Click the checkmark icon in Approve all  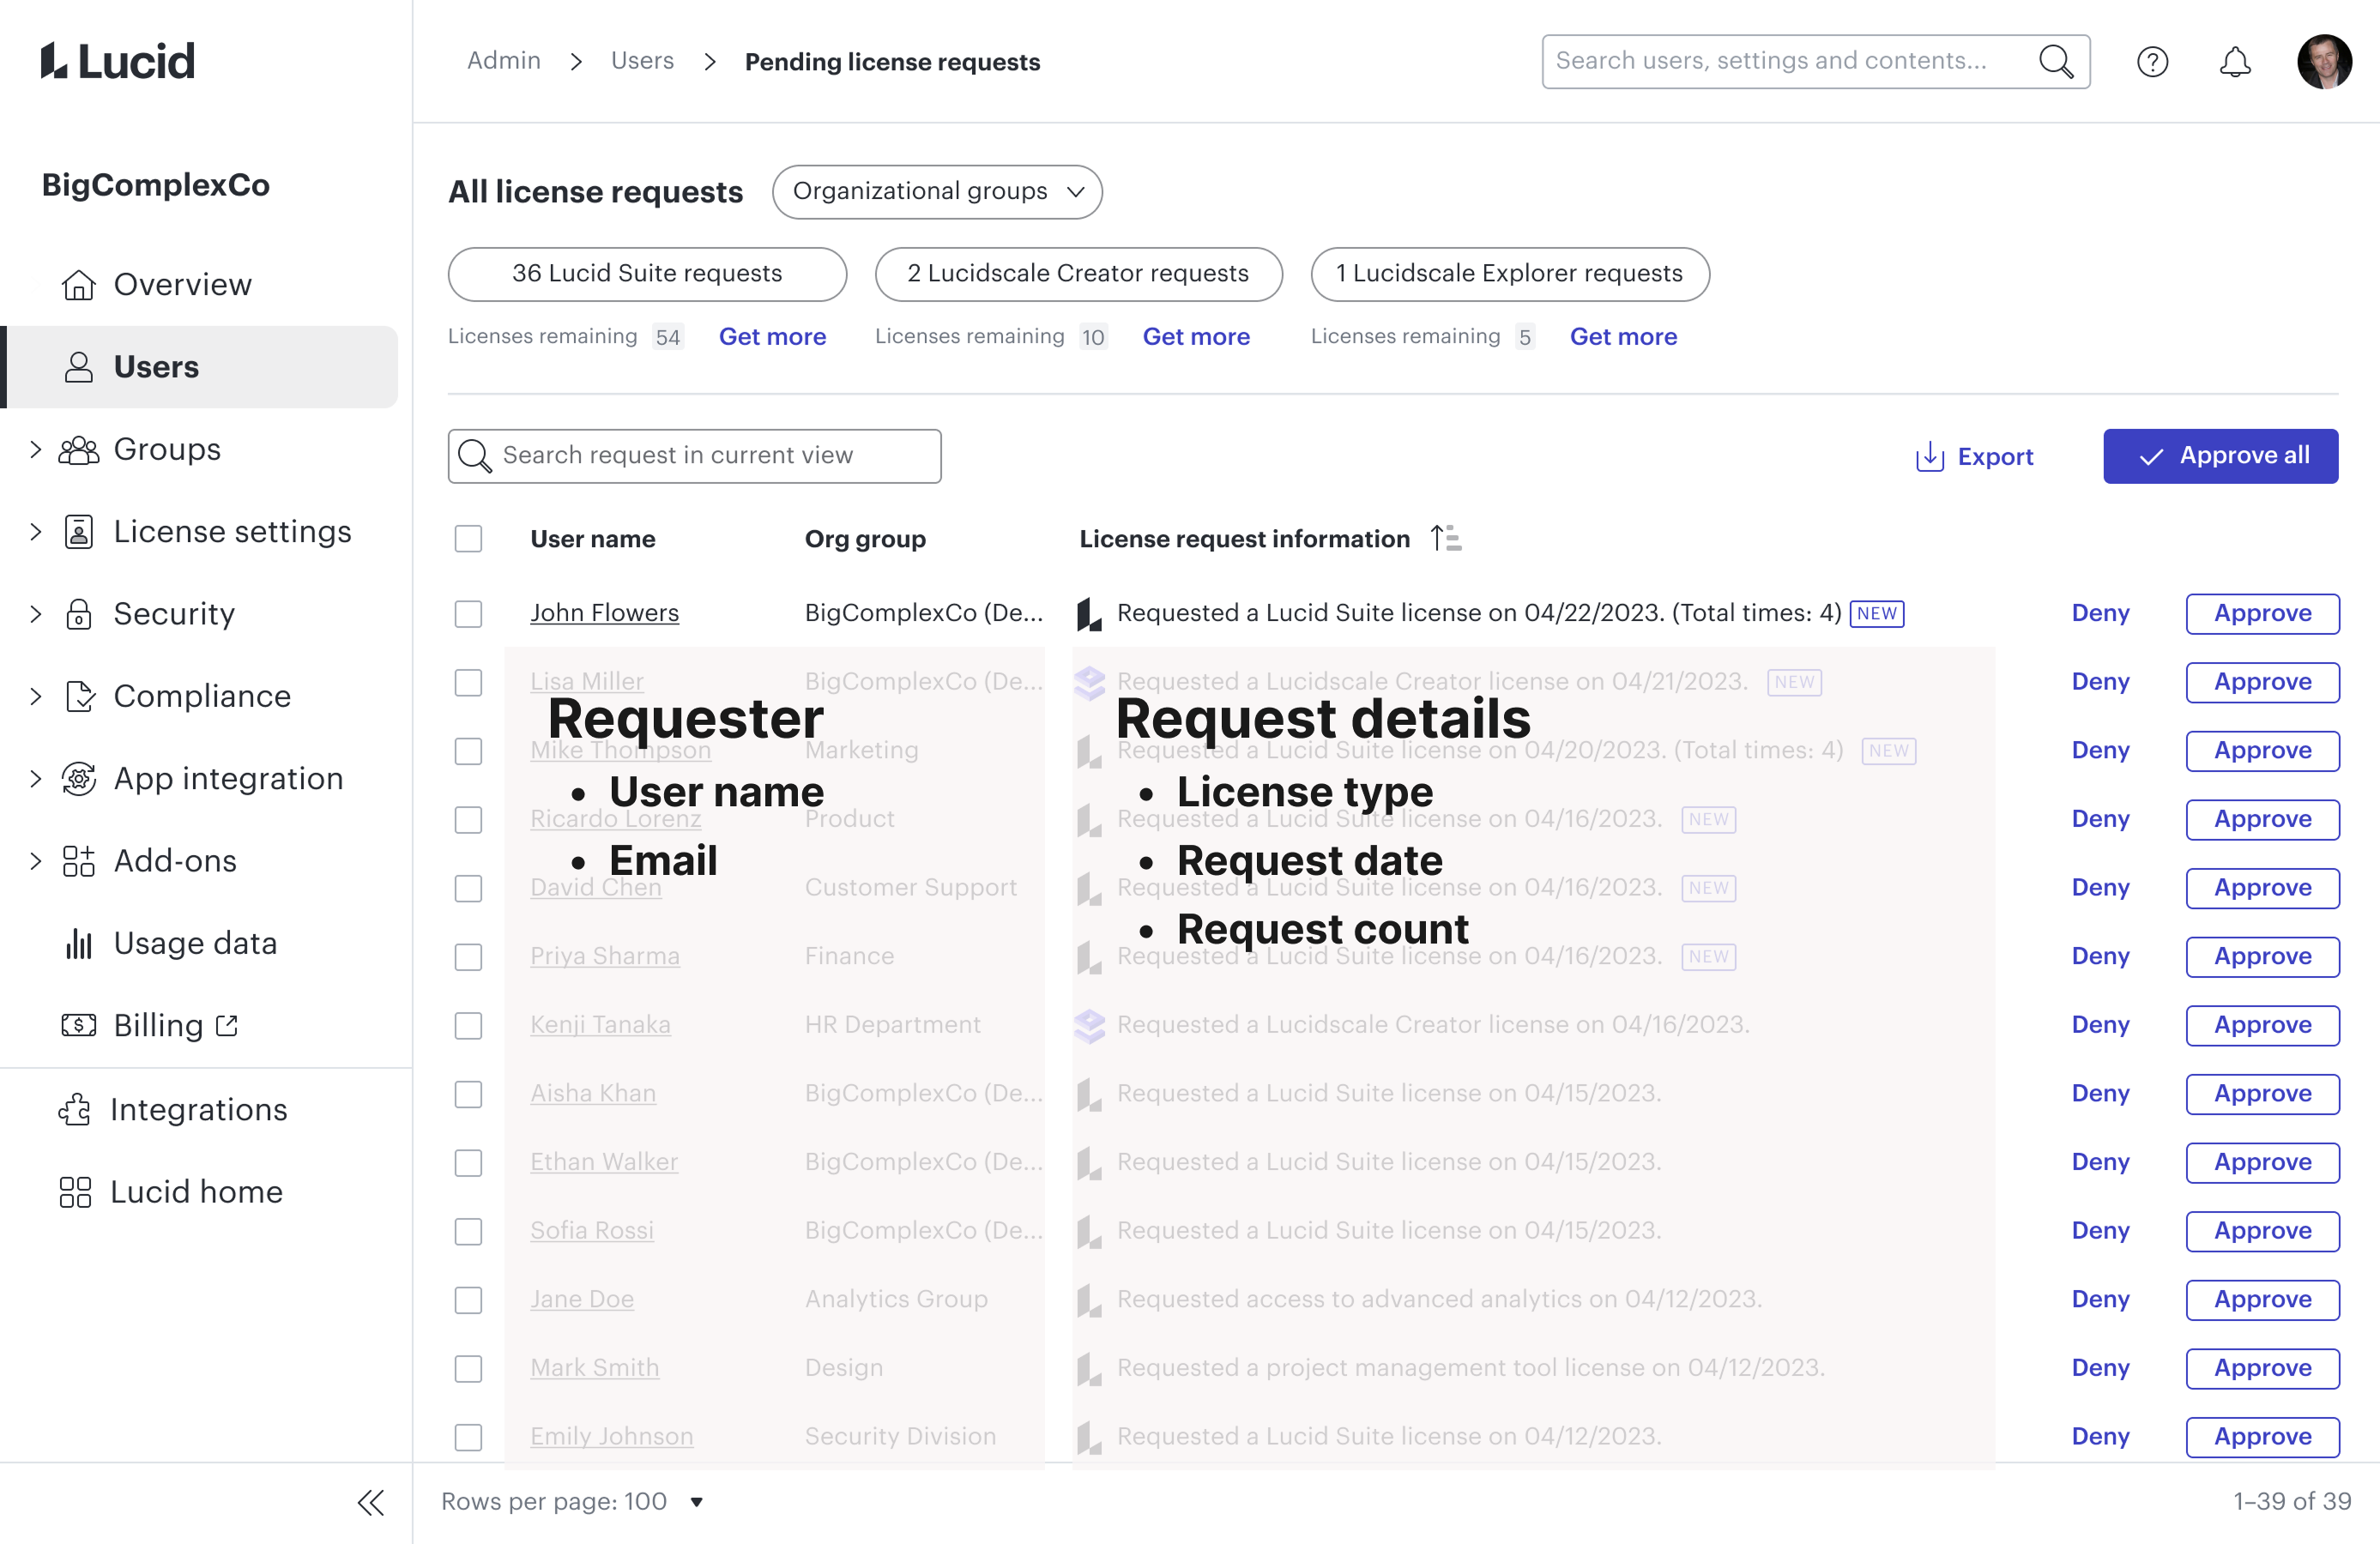tap(2151, 457)
